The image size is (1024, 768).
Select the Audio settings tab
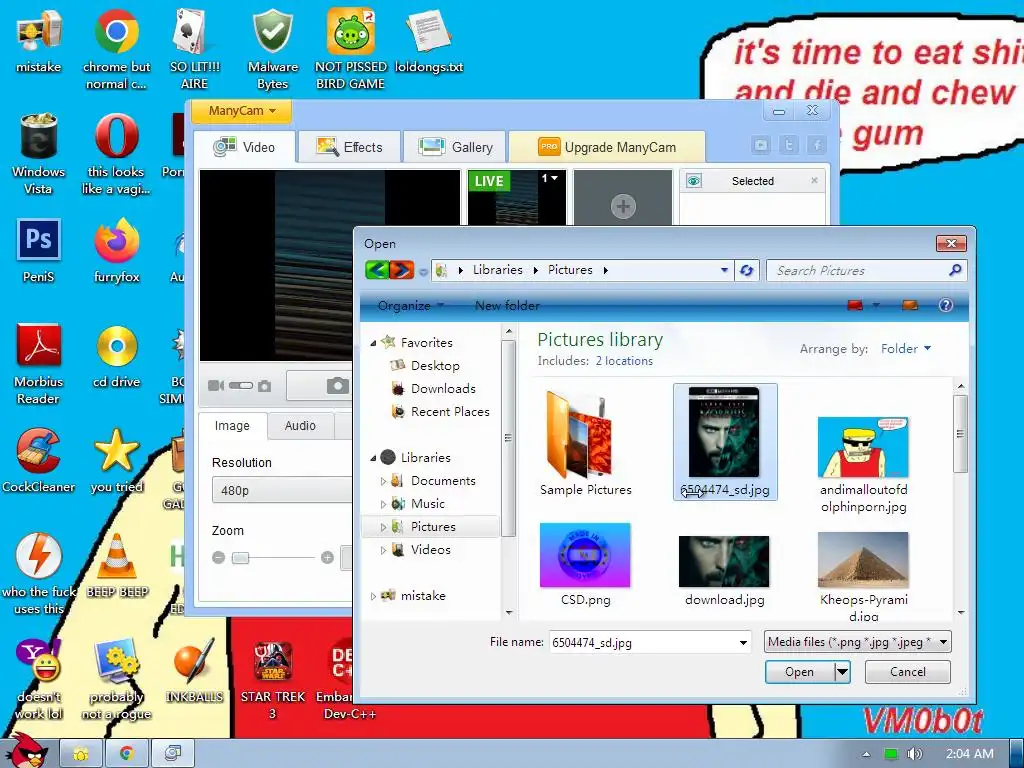[300, 426]
